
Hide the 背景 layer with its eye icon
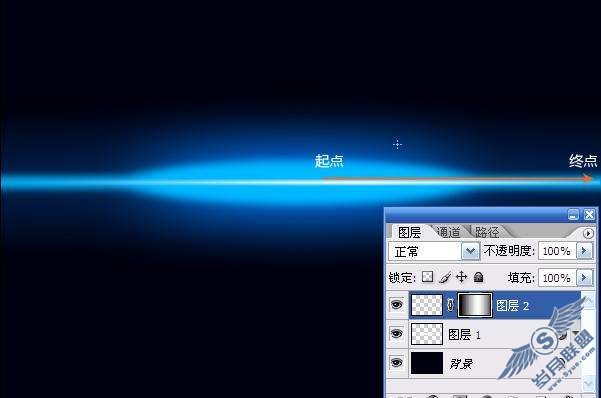(x=397, y=362)
